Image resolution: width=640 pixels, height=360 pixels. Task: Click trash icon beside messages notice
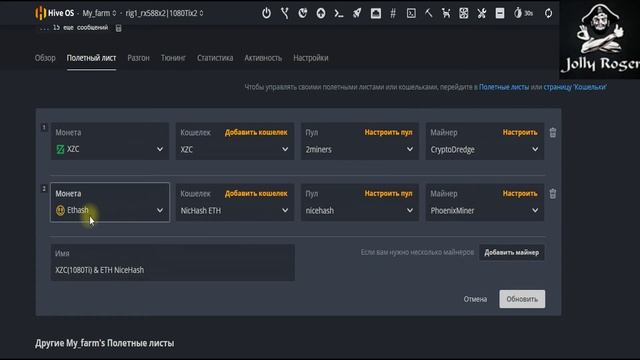coord(118,28)
